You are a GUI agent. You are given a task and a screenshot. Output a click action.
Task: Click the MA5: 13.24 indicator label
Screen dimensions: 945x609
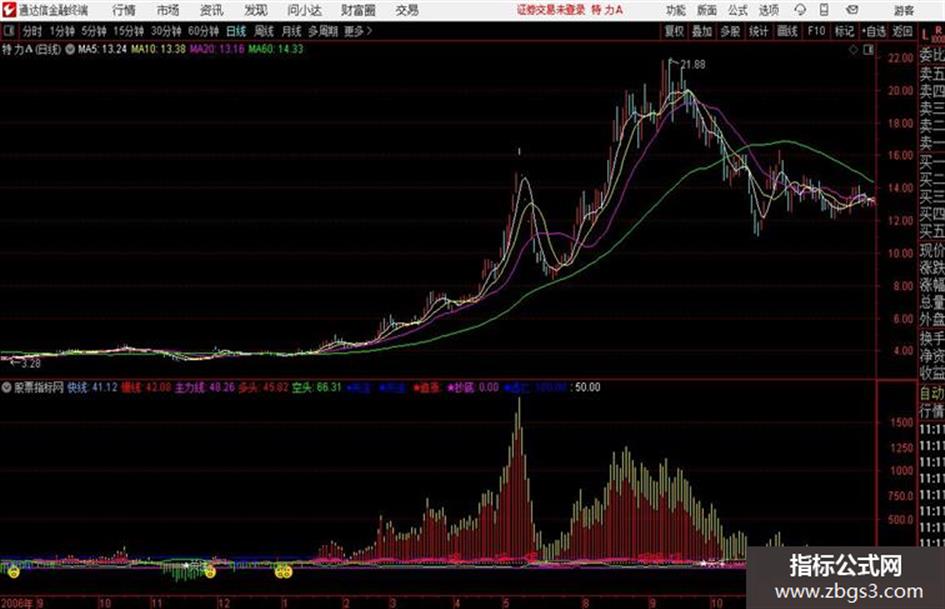102,49
